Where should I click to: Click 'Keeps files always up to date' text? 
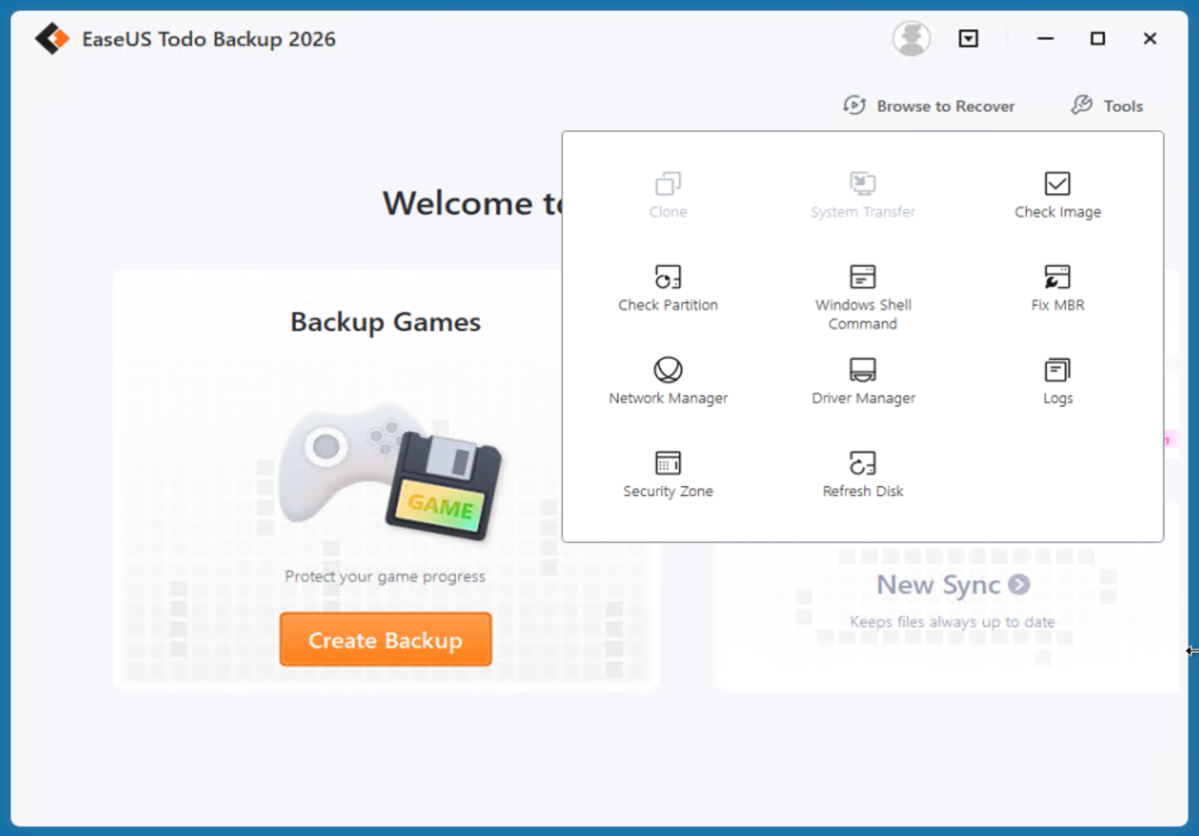(952, 622)
